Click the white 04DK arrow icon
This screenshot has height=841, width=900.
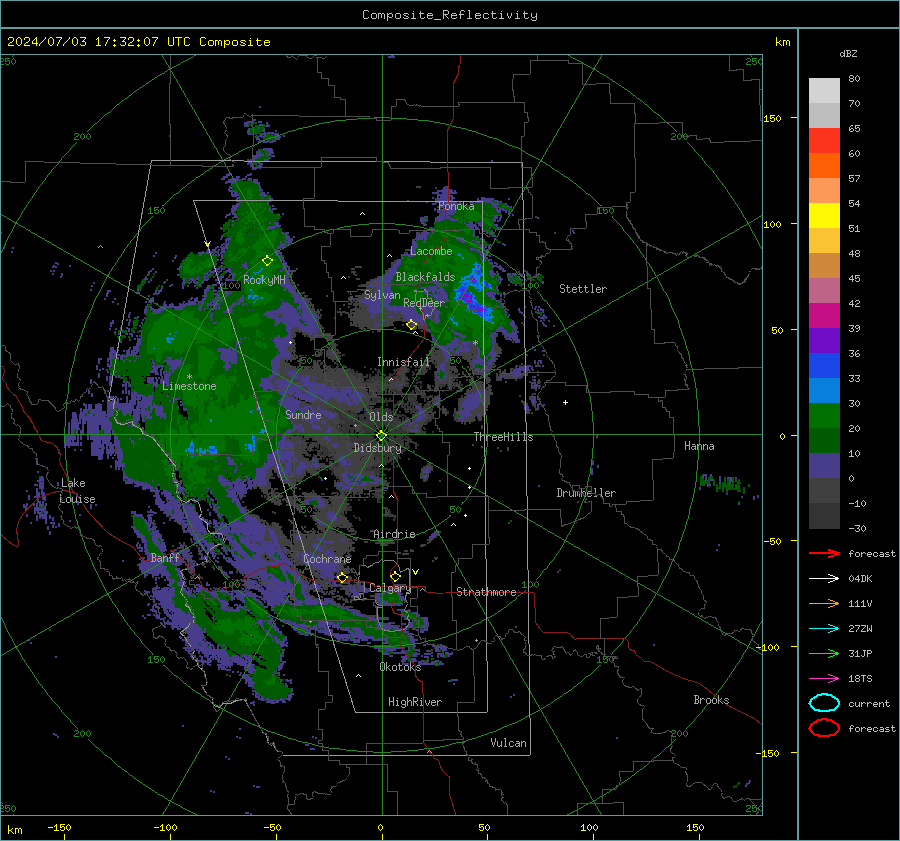pos(824,578)
